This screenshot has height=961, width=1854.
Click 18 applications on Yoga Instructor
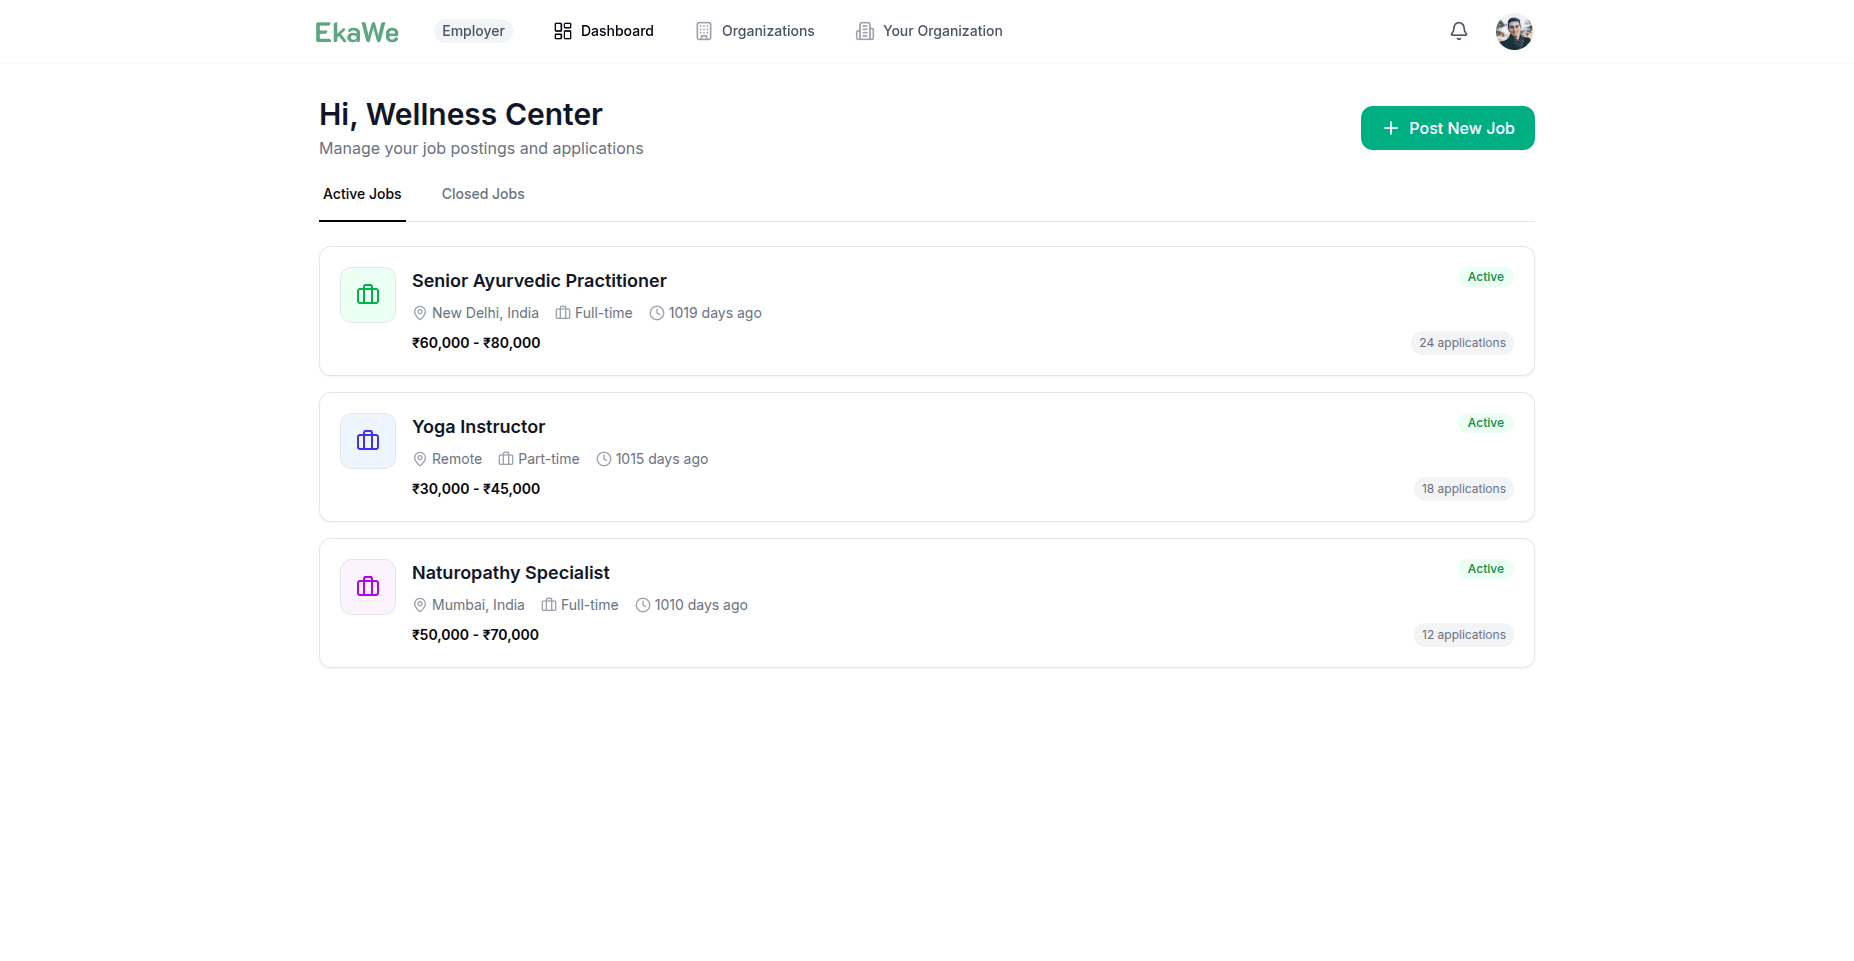click(1463, 488)
